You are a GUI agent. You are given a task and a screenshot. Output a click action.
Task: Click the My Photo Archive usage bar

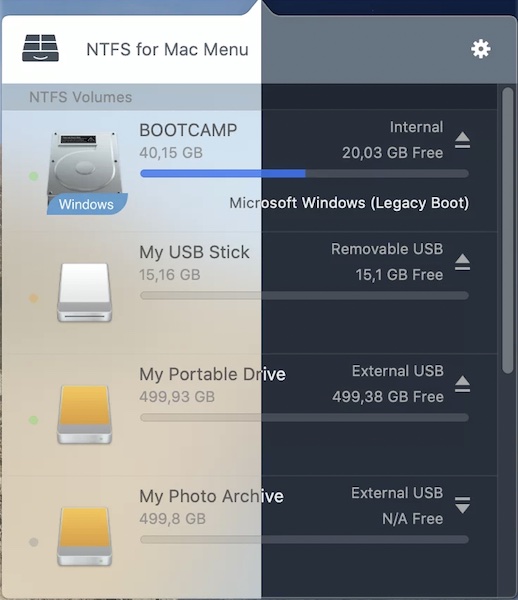click(305, 540)
